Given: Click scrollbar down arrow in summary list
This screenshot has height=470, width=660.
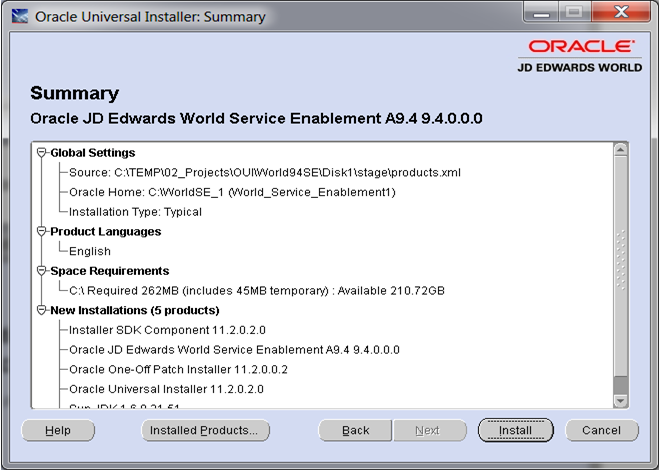Looking at the screenshot, I should (x=621, y=401).
